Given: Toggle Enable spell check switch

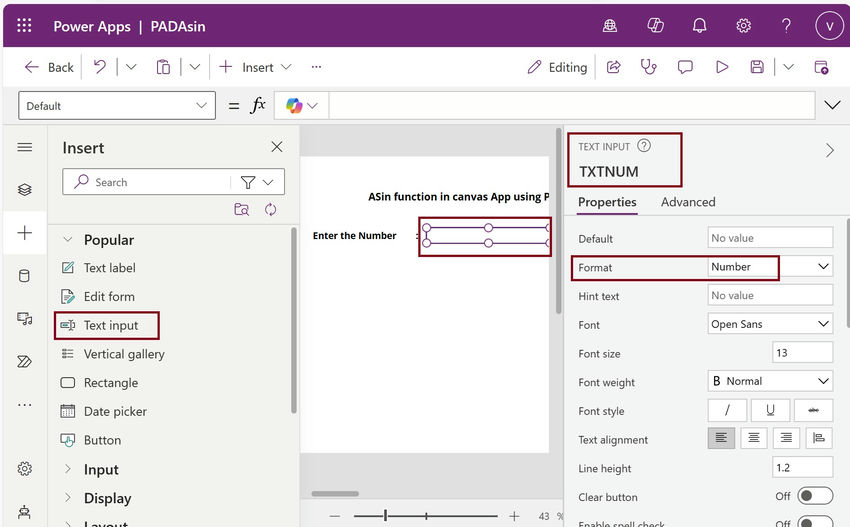Looking at the screenshot, I should click(815, 522).
